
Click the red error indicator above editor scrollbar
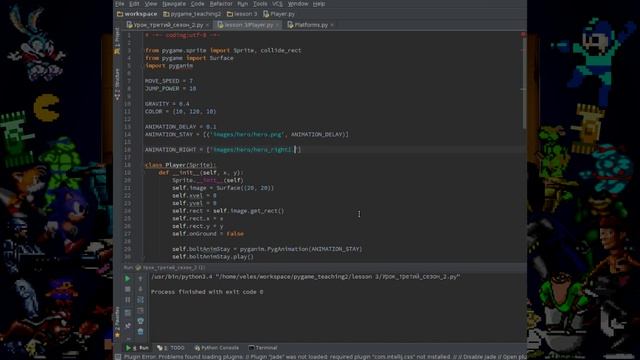click(523, 35)
